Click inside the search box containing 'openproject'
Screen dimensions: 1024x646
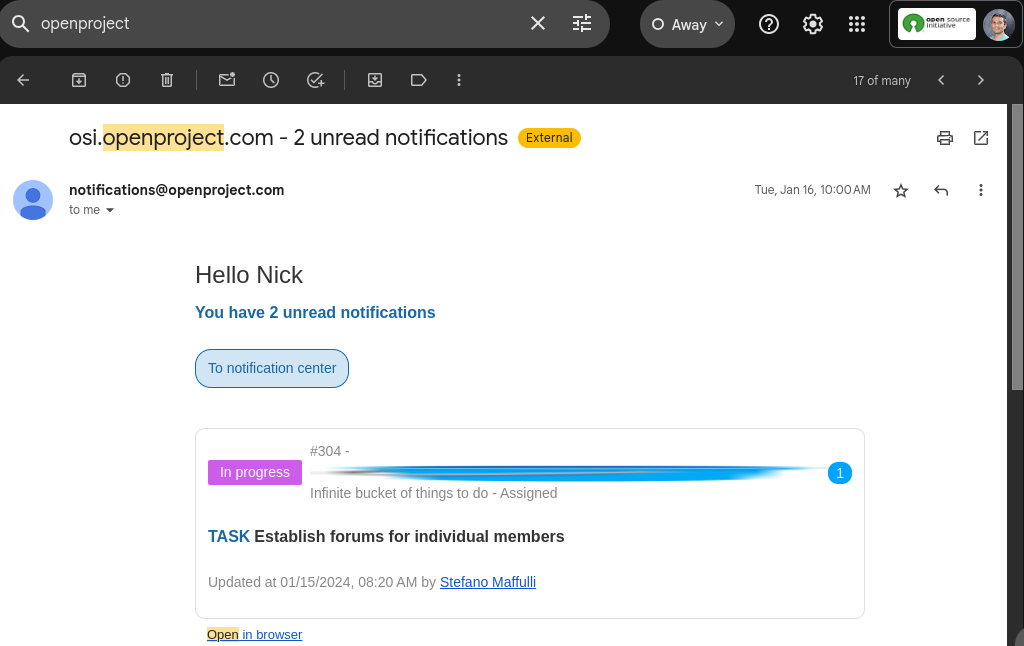(280, 23)
